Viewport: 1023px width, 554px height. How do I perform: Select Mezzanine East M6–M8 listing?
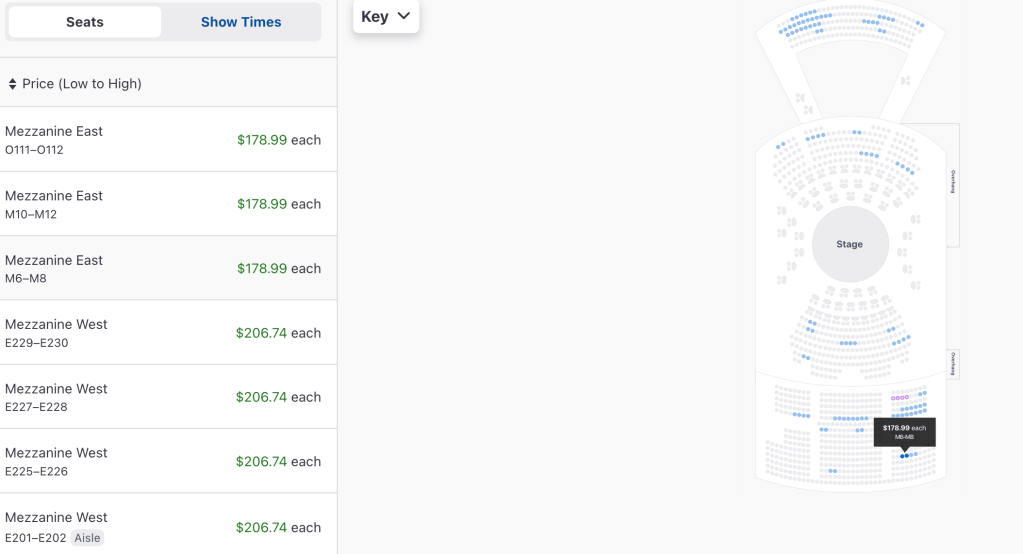pos(163,268)
